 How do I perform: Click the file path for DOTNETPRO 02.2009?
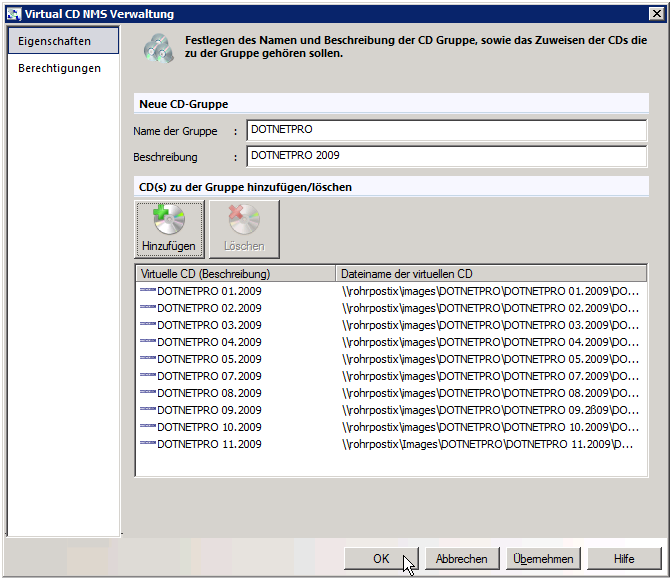[x=490, y=308]
